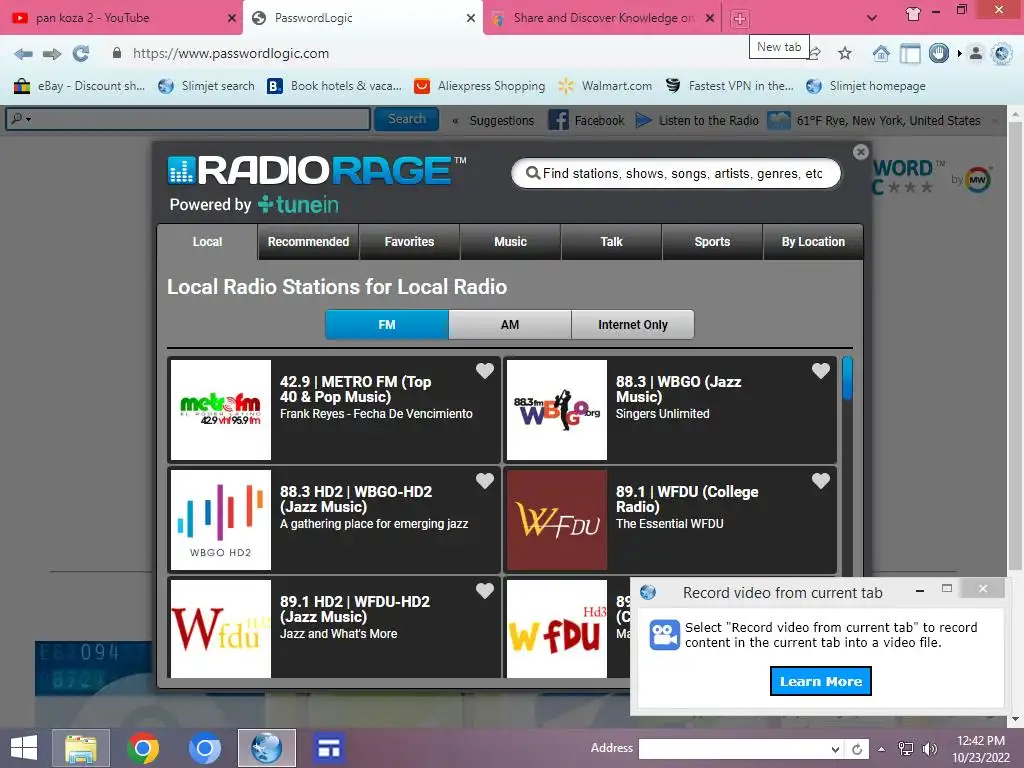Click the browser back arrow

click(x=24, y=54)
